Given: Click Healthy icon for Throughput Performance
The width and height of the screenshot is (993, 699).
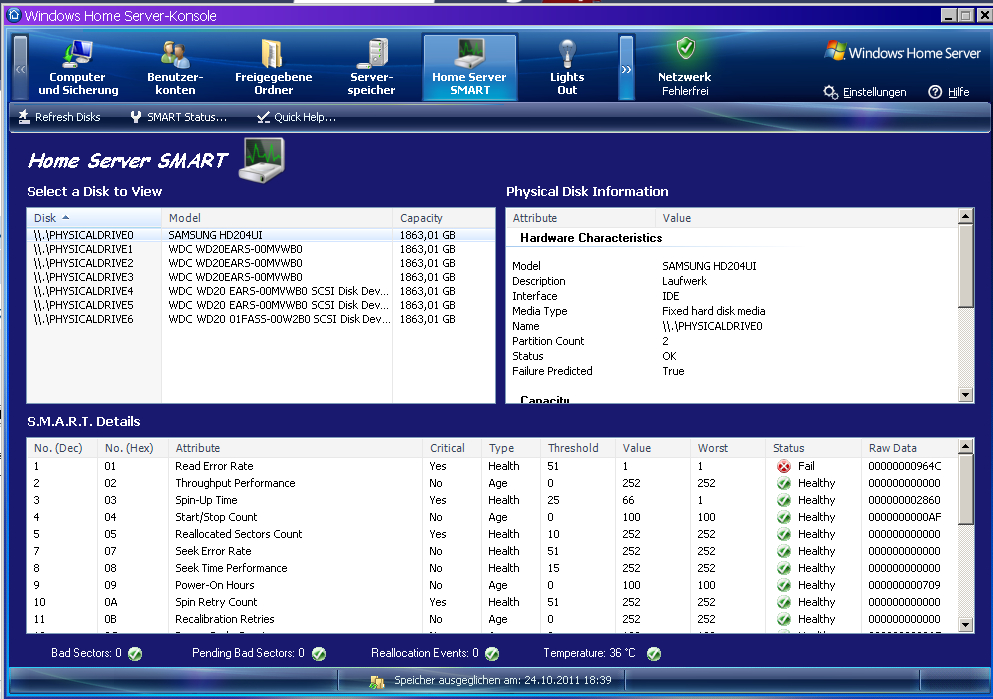Looking at the screenshot, I should 784,483.
